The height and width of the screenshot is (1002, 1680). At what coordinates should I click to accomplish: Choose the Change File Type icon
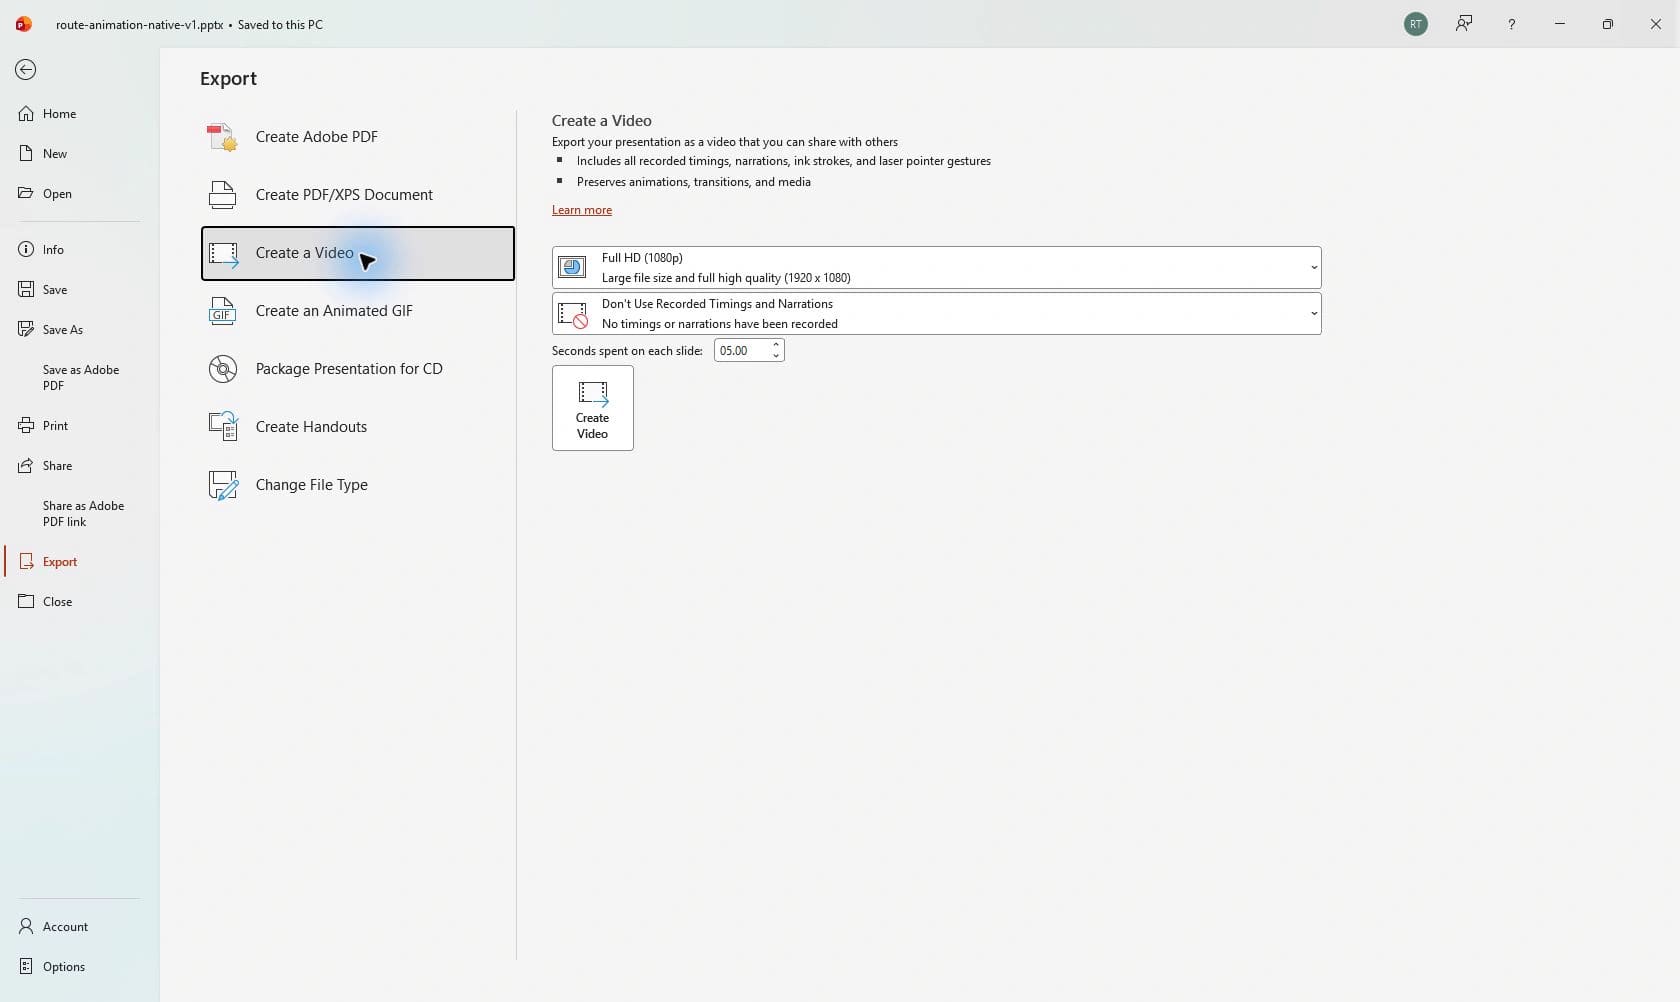(x=222, y=485)
